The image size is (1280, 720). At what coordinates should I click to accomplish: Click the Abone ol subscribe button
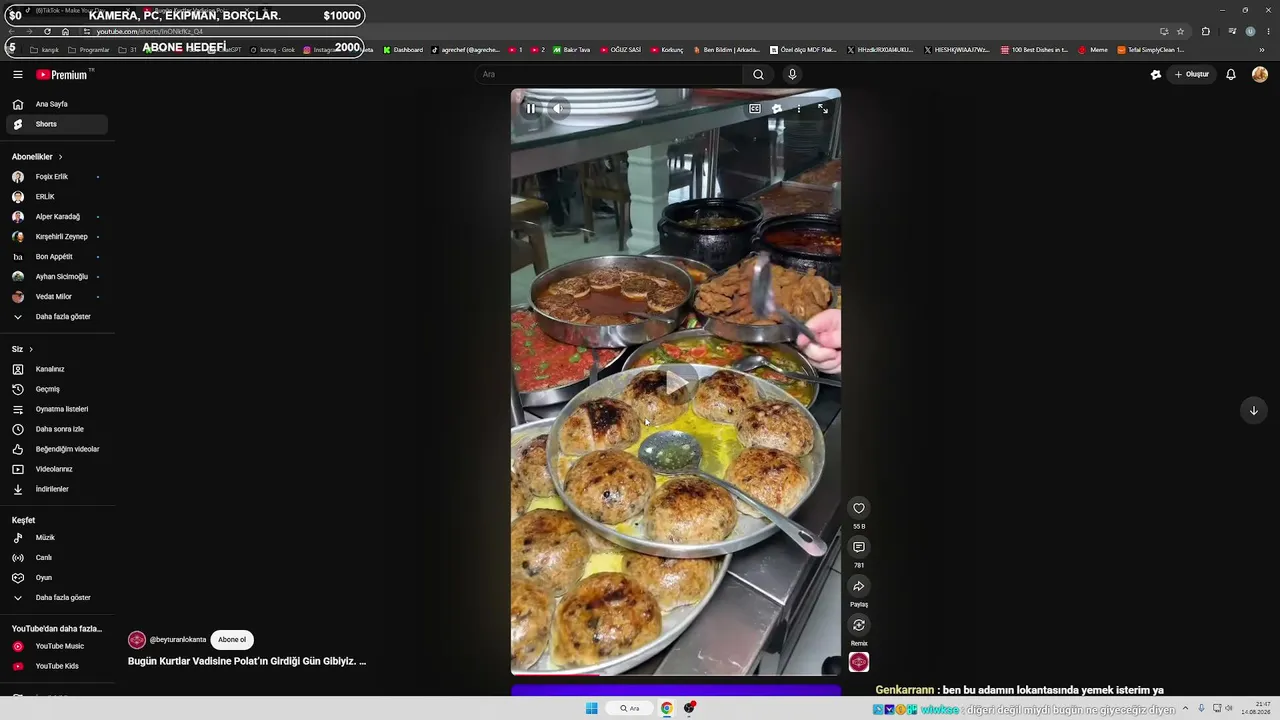coord(232,640)
